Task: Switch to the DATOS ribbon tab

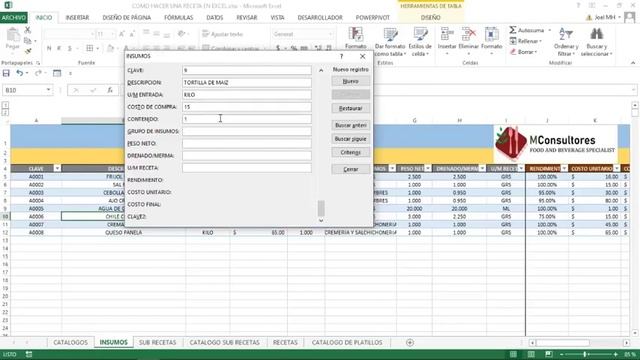Action: click(215, 18)
